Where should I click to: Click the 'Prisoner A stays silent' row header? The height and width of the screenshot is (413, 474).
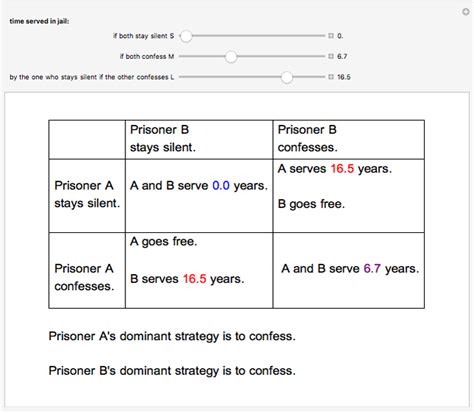[87, 196]
